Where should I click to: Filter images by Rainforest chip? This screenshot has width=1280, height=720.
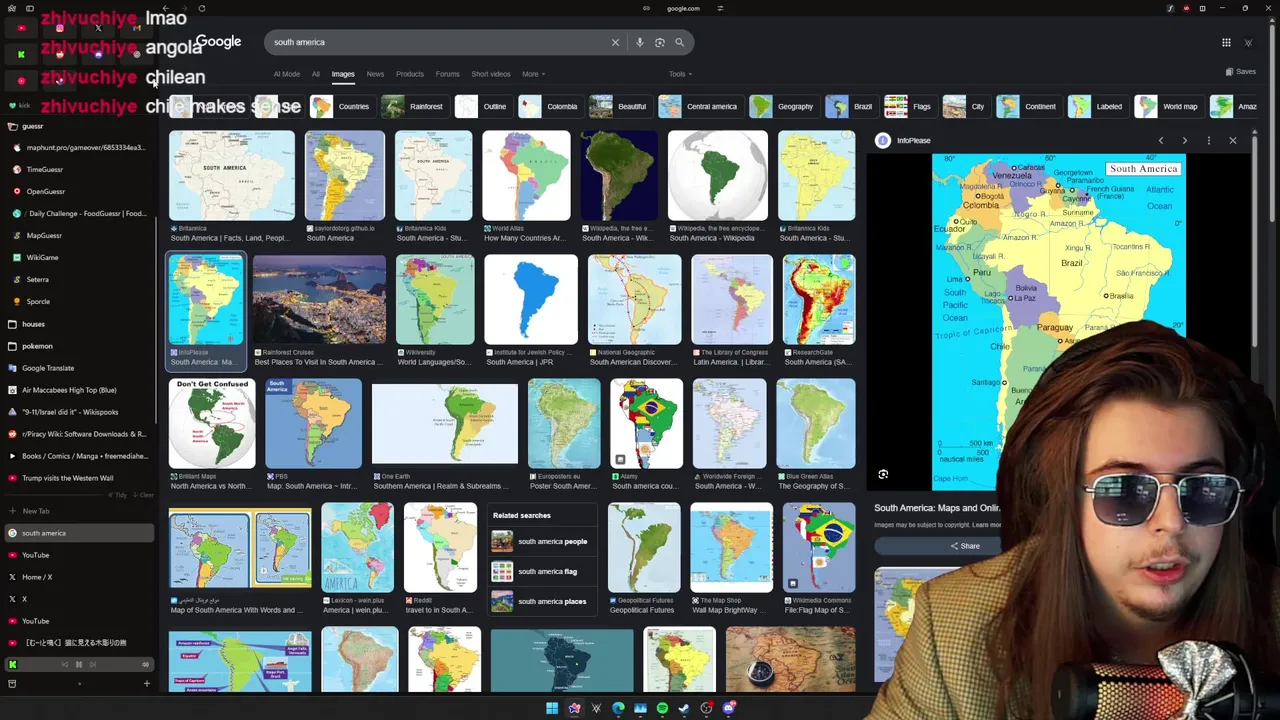pyautogui.click(x=413, y=106)
